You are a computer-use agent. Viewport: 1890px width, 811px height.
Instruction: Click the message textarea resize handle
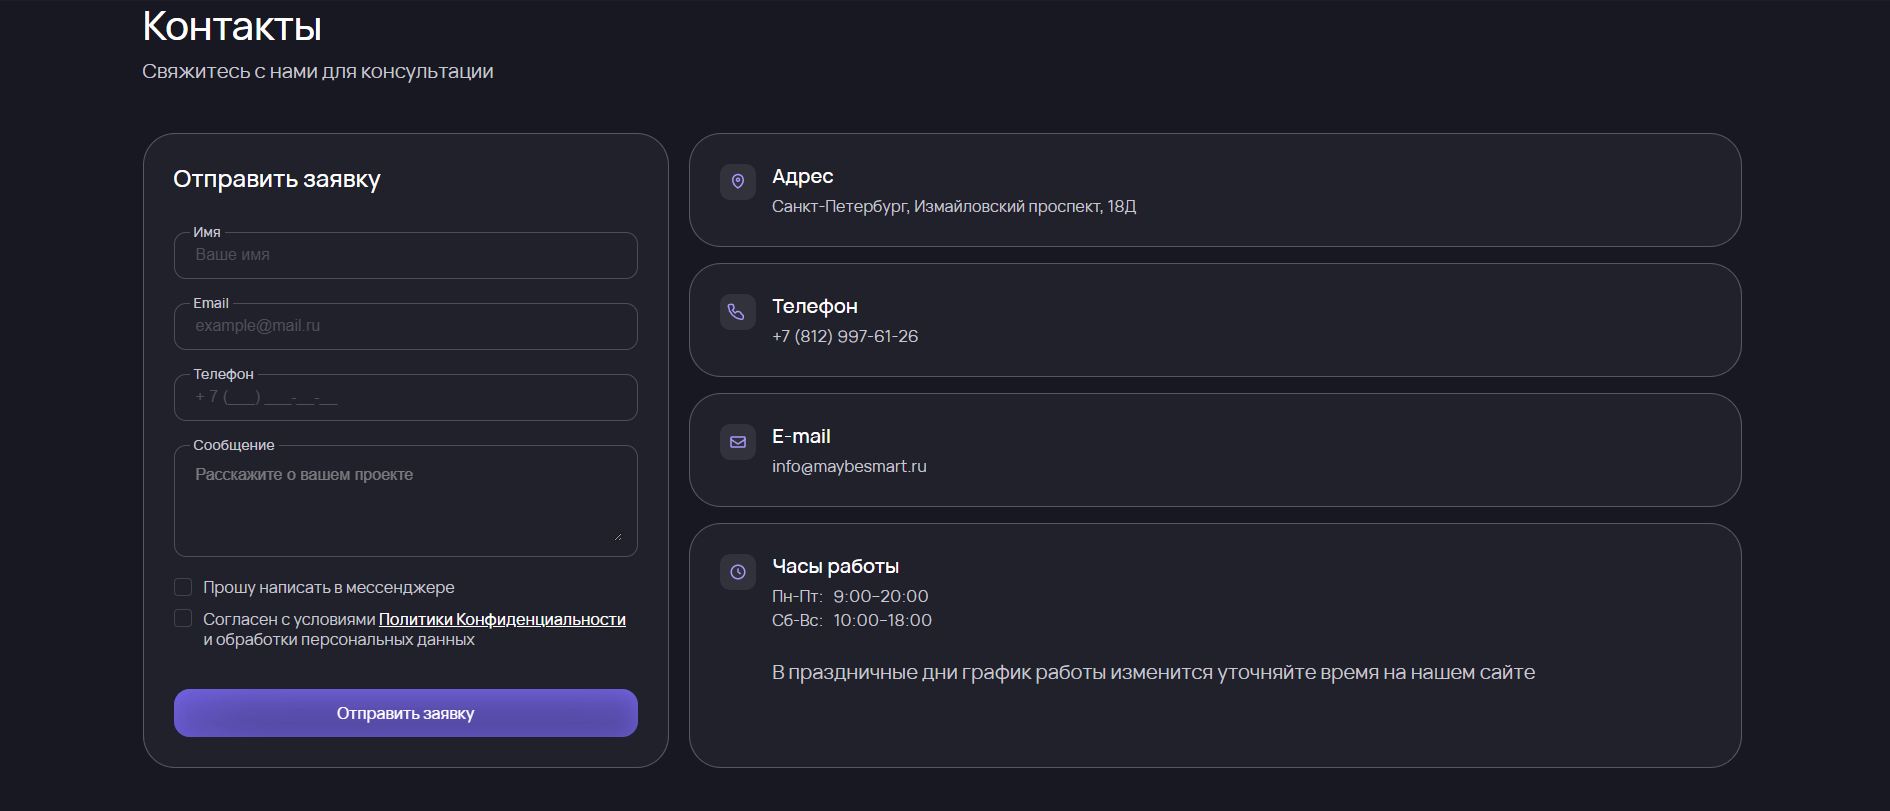pos(617,535)
